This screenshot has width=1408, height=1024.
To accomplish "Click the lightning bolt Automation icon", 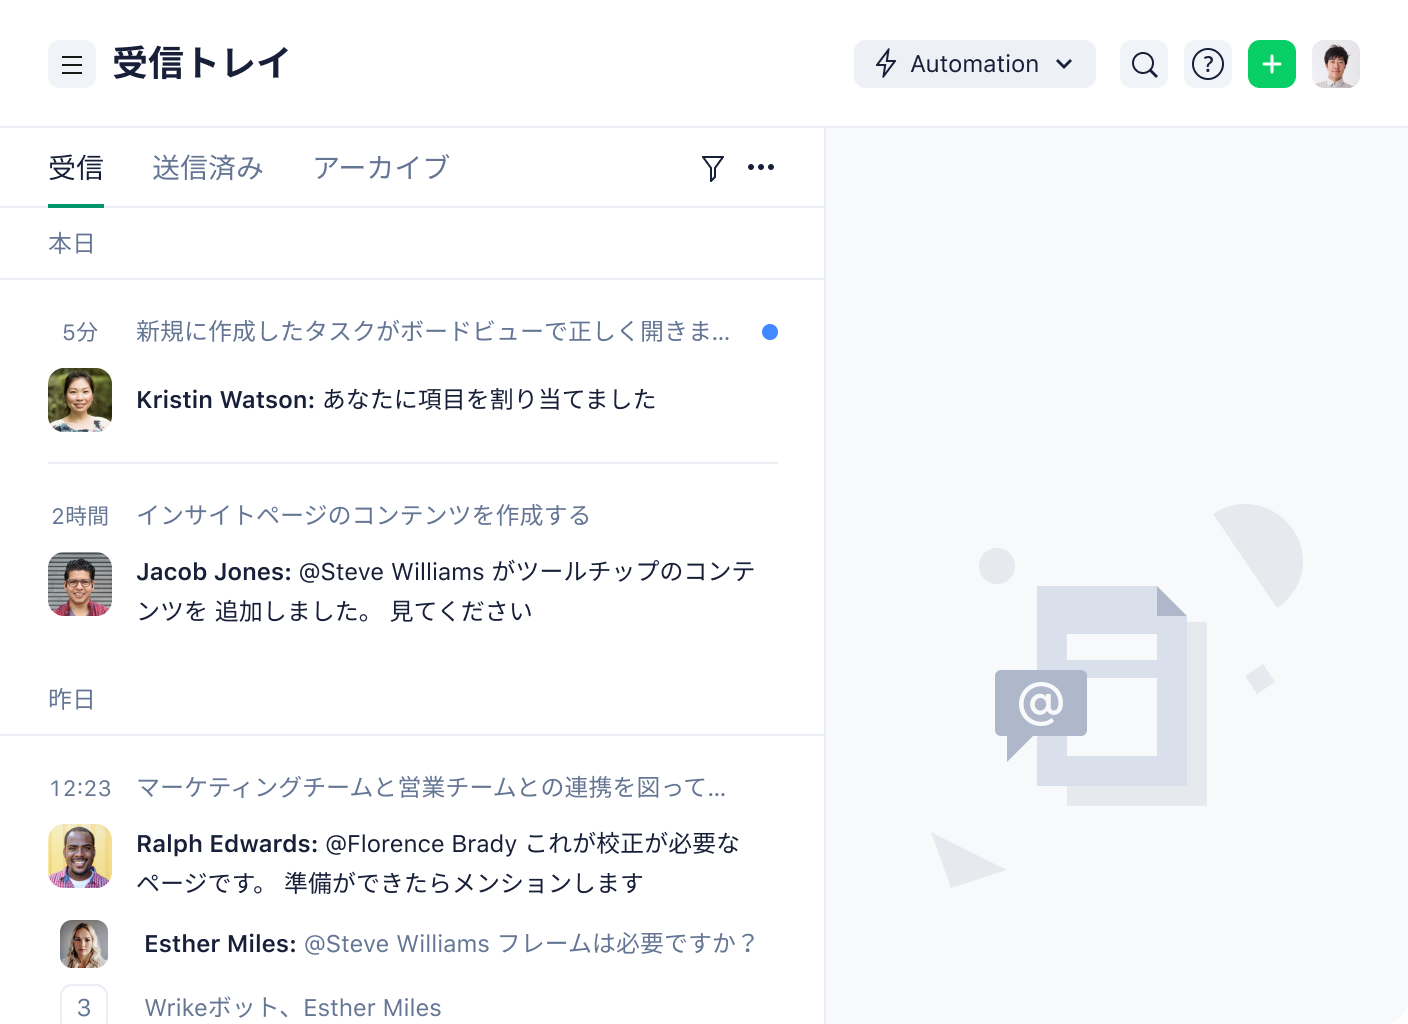I will coord(886,64).
